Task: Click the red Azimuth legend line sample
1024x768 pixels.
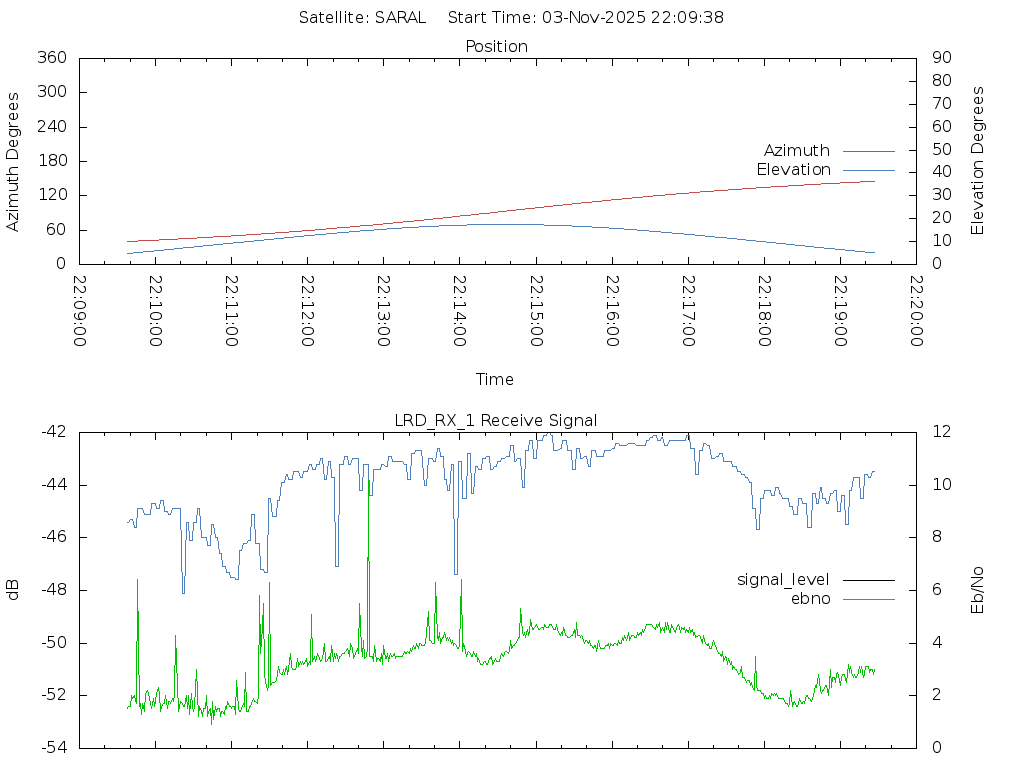Action: [x=868, y=151]
